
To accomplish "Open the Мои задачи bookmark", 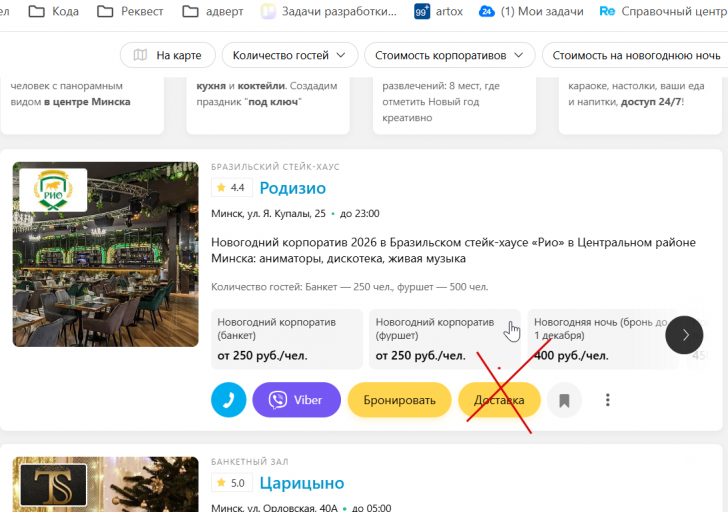I will pos(531,11).
